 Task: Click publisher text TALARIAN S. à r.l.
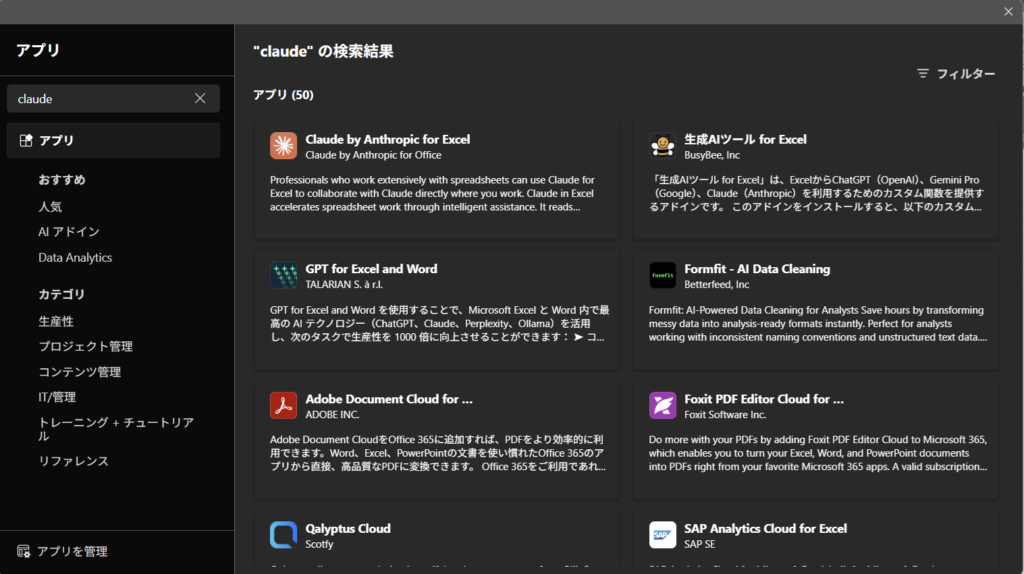point(344,284)
